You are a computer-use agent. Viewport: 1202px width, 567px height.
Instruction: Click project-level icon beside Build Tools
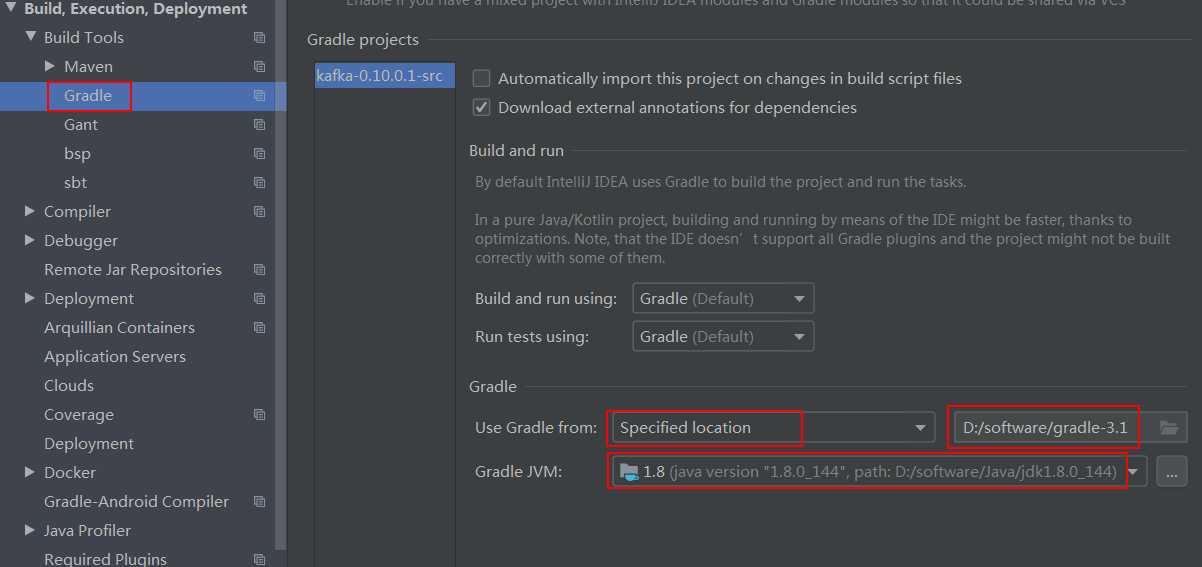point(259,38)
